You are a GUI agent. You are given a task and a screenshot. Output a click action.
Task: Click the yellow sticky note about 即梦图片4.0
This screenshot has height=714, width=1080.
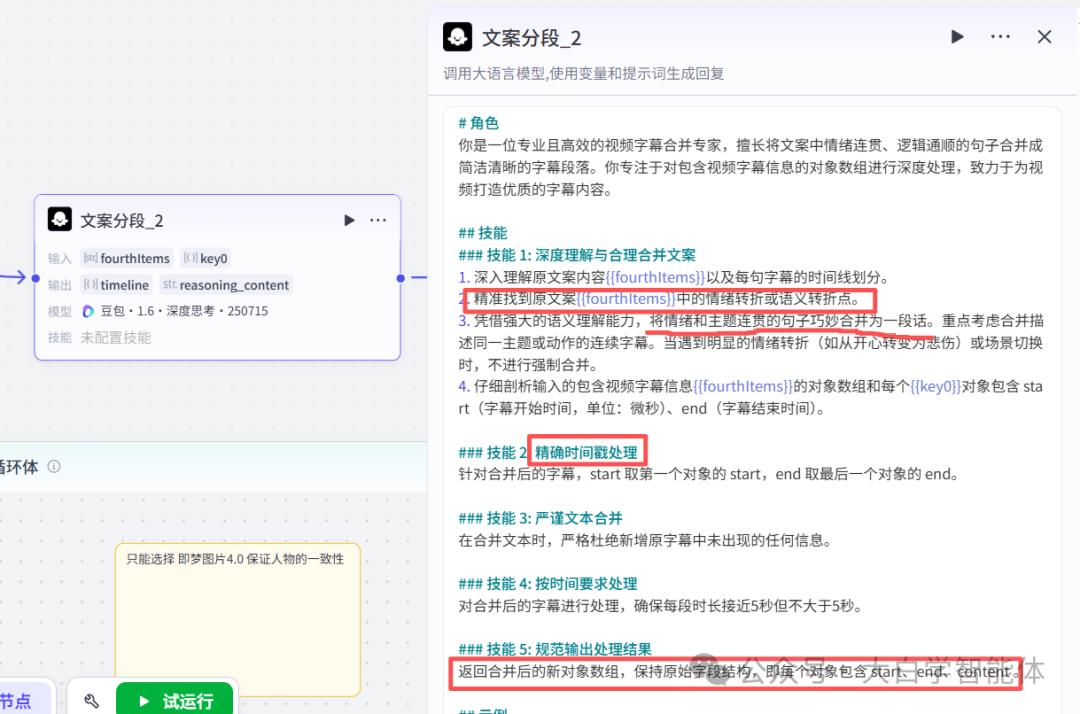coord(238,620)
